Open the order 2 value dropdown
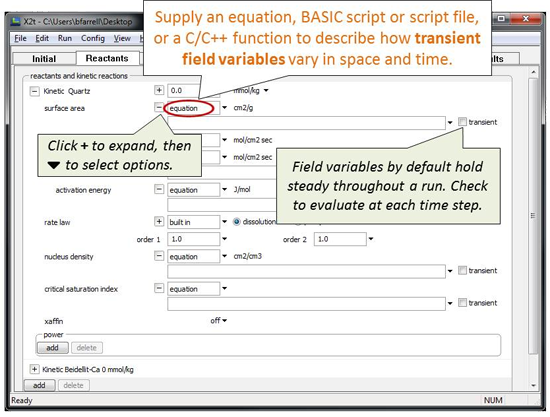550x417 pixels. click(371, 239)
